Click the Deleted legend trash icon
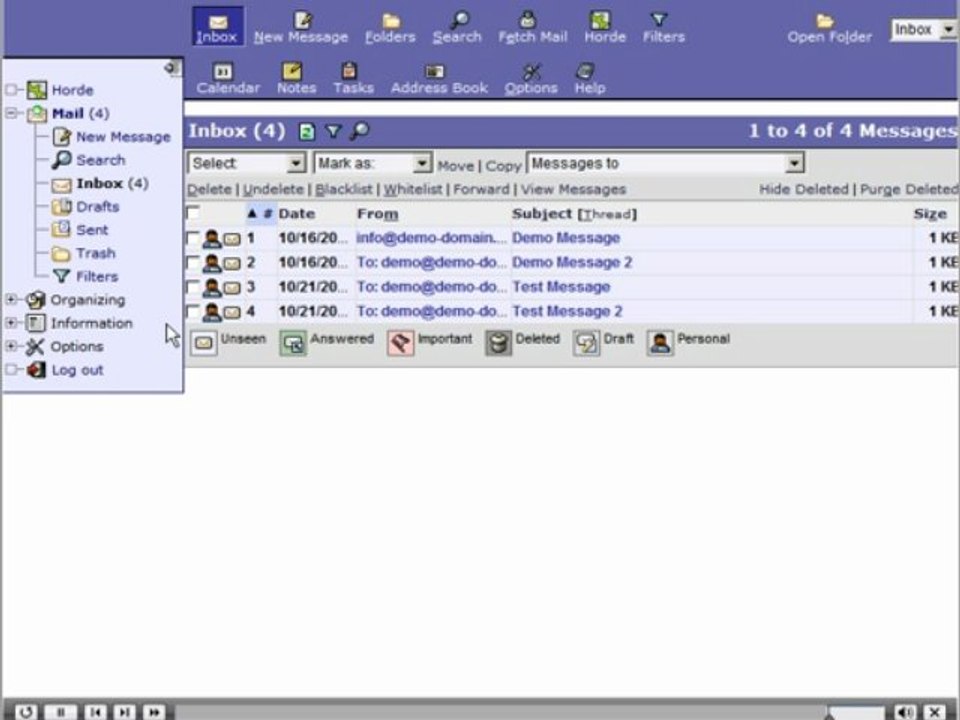Viewport: 960px width, 720px height. 498,343
